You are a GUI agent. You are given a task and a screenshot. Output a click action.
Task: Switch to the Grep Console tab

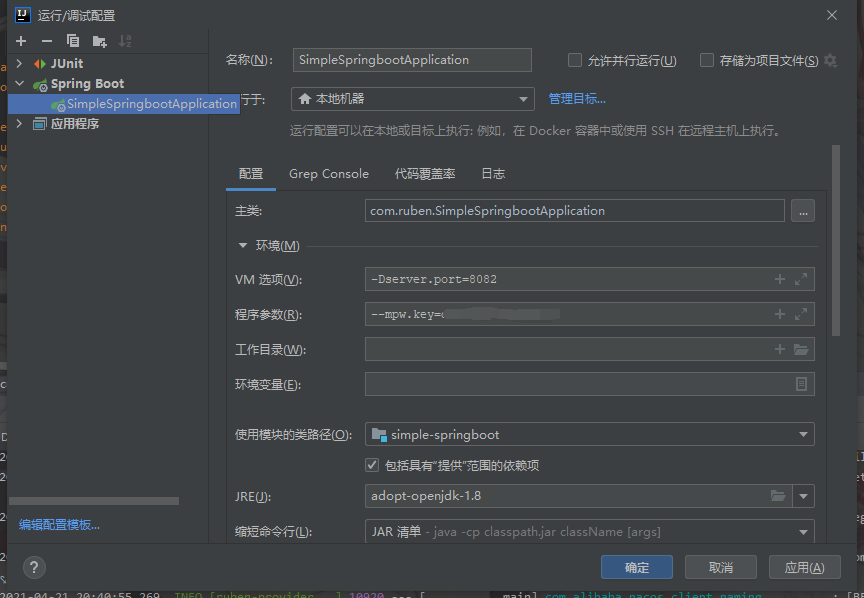click(x=329, y=174)
